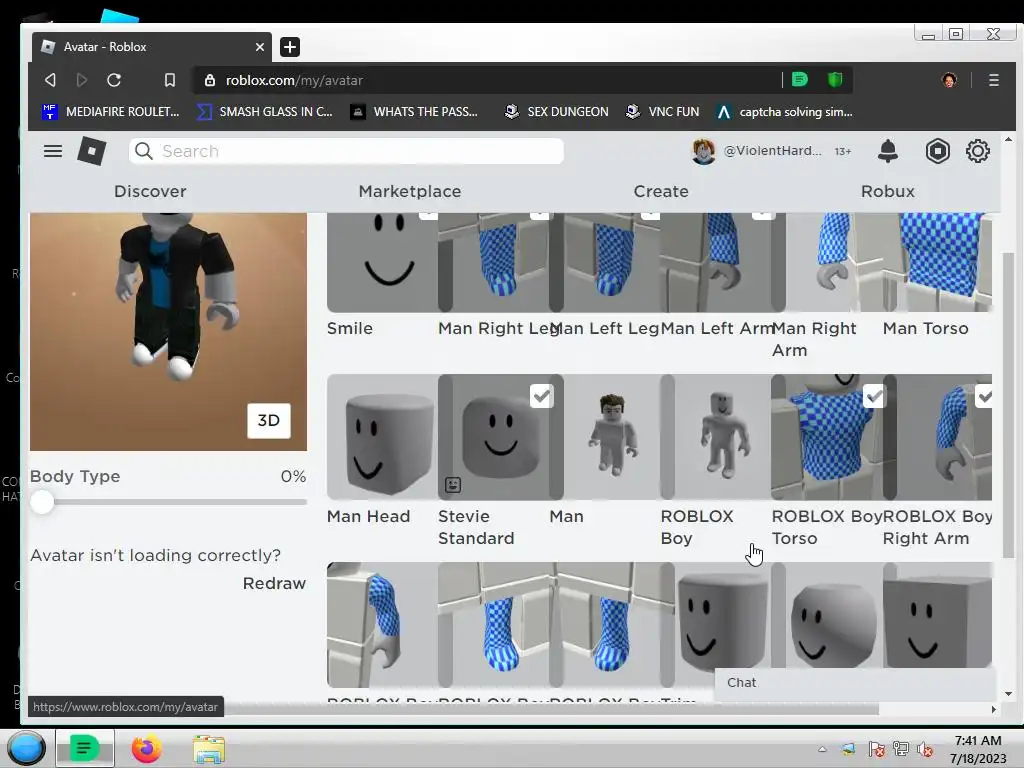Click the Body Type slider handle
Screen dimensions: 1024x768
(x=42, y=502)
